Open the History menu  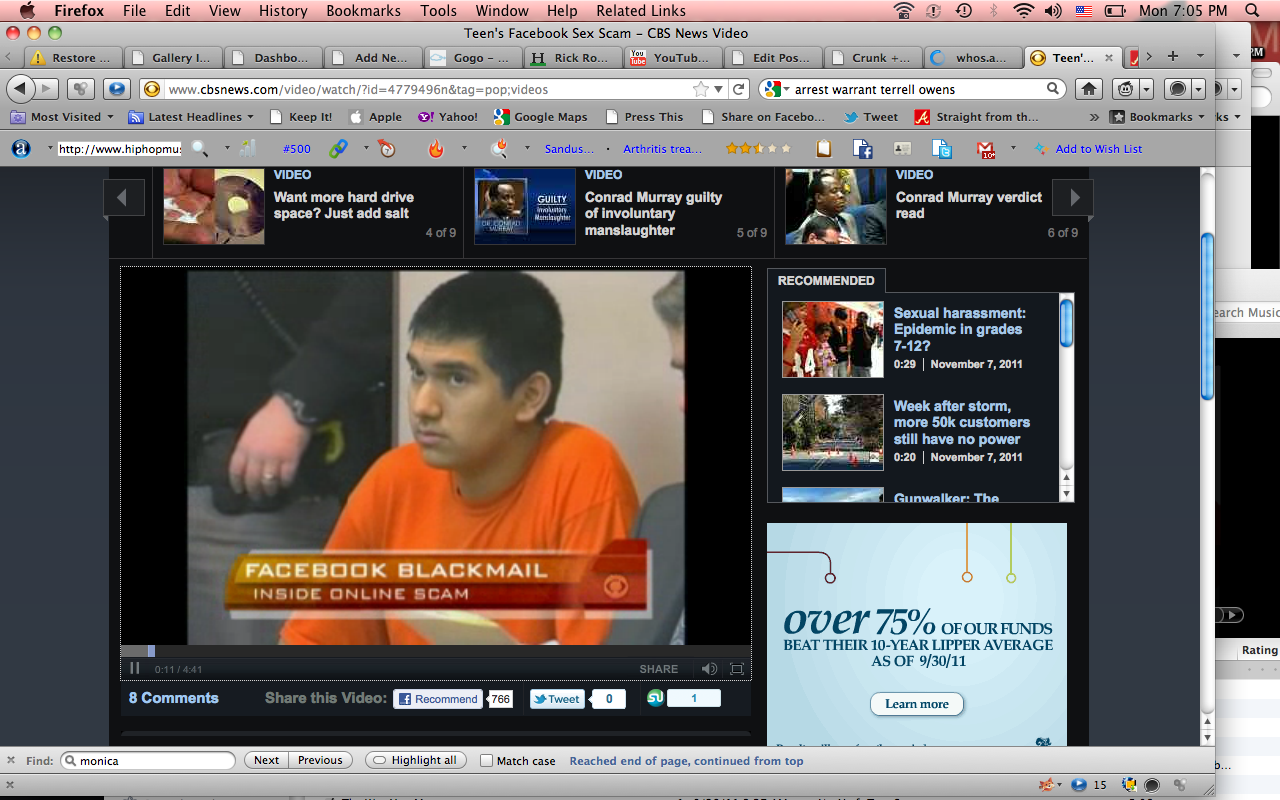(283, 11)
